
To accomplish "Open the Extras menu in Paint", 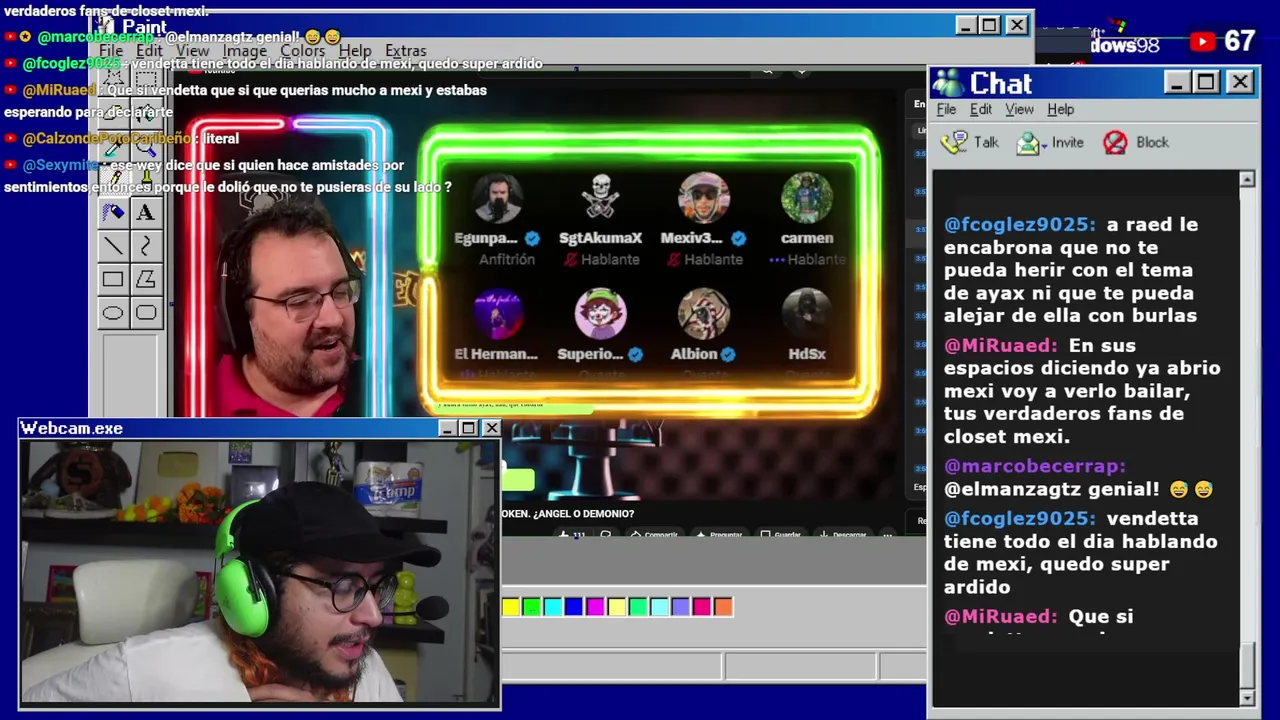I will coord(405,50).
